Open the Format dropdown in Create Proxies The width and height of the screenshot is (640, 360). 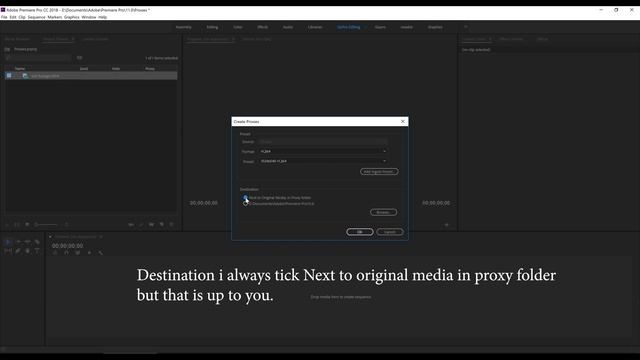coord(322,151)
